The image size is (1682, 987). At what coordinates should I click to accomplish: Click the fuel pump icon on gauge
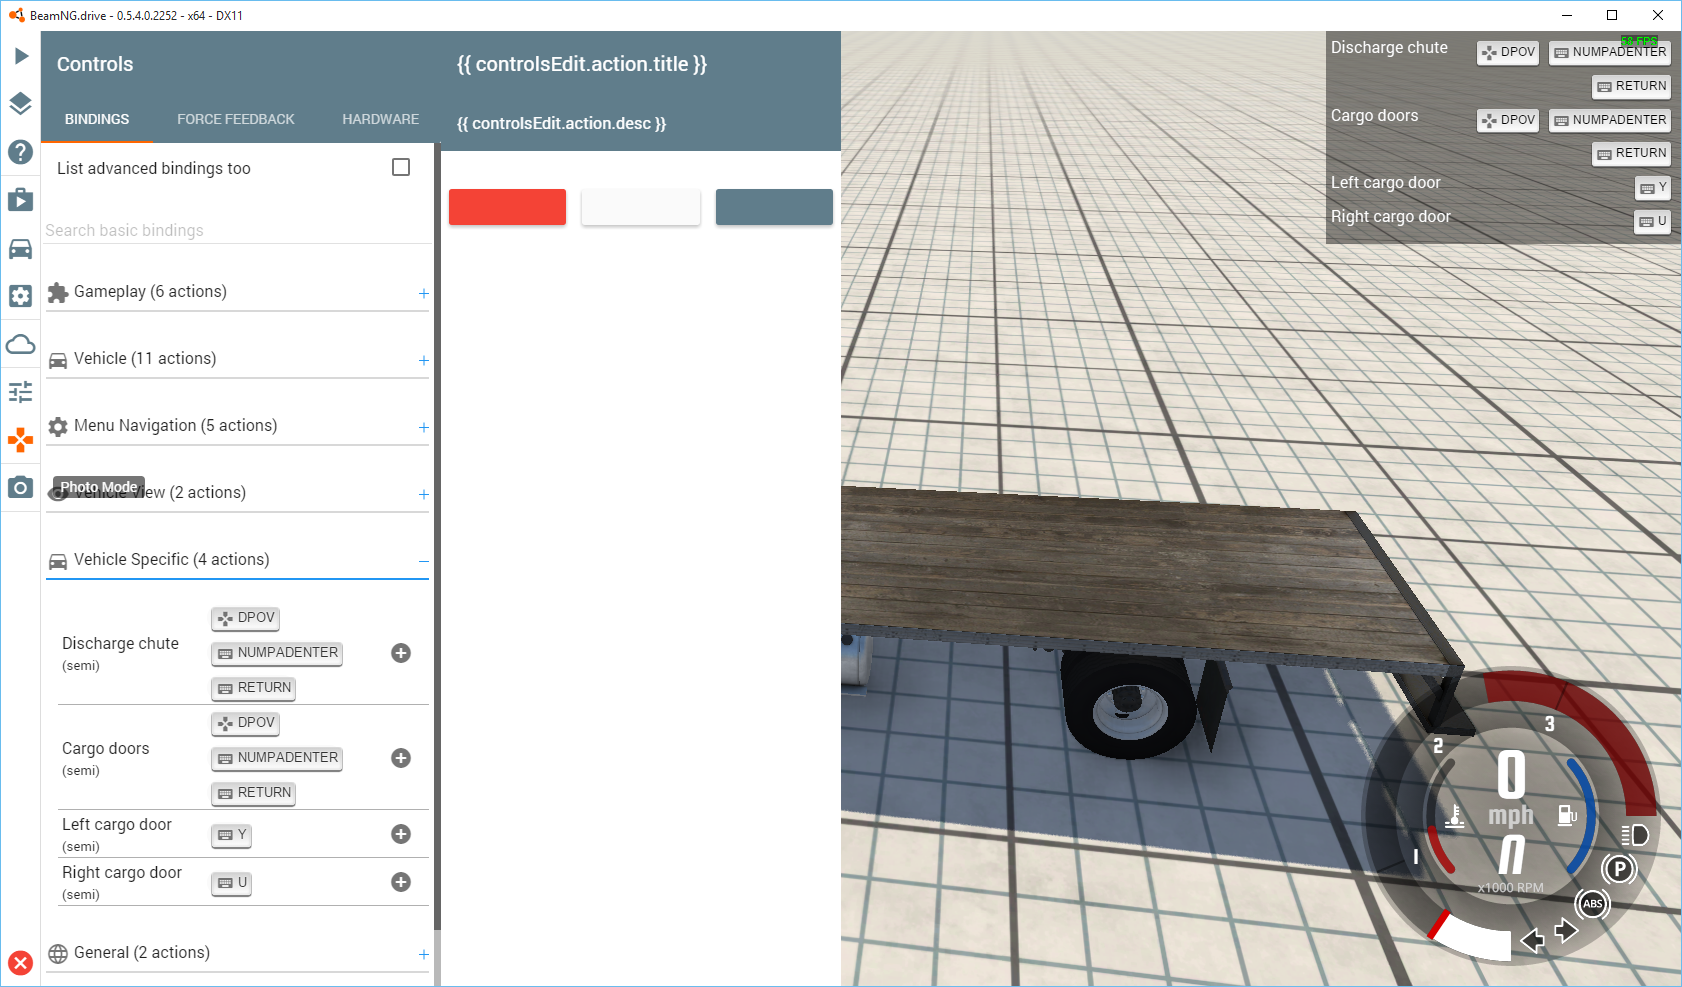click(x=1567, y=815)
